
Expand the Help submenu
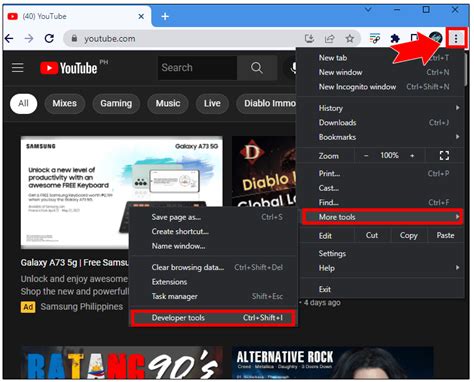click(x=380, y=268)
